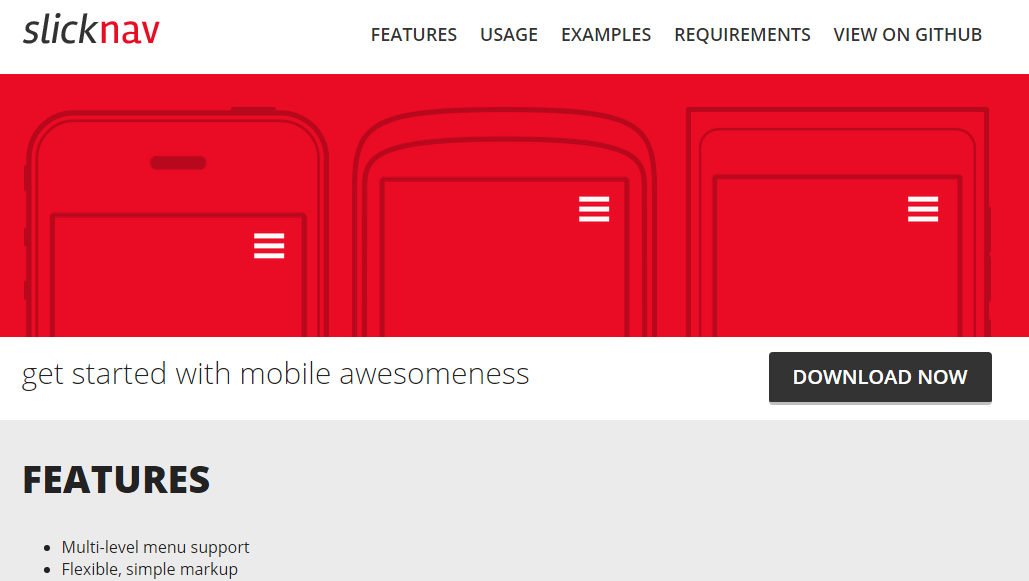Viewport: 1029px width, 581px height.
Task: Click hamburger menu icon on right tablet
Action: (x=923, y=209)
